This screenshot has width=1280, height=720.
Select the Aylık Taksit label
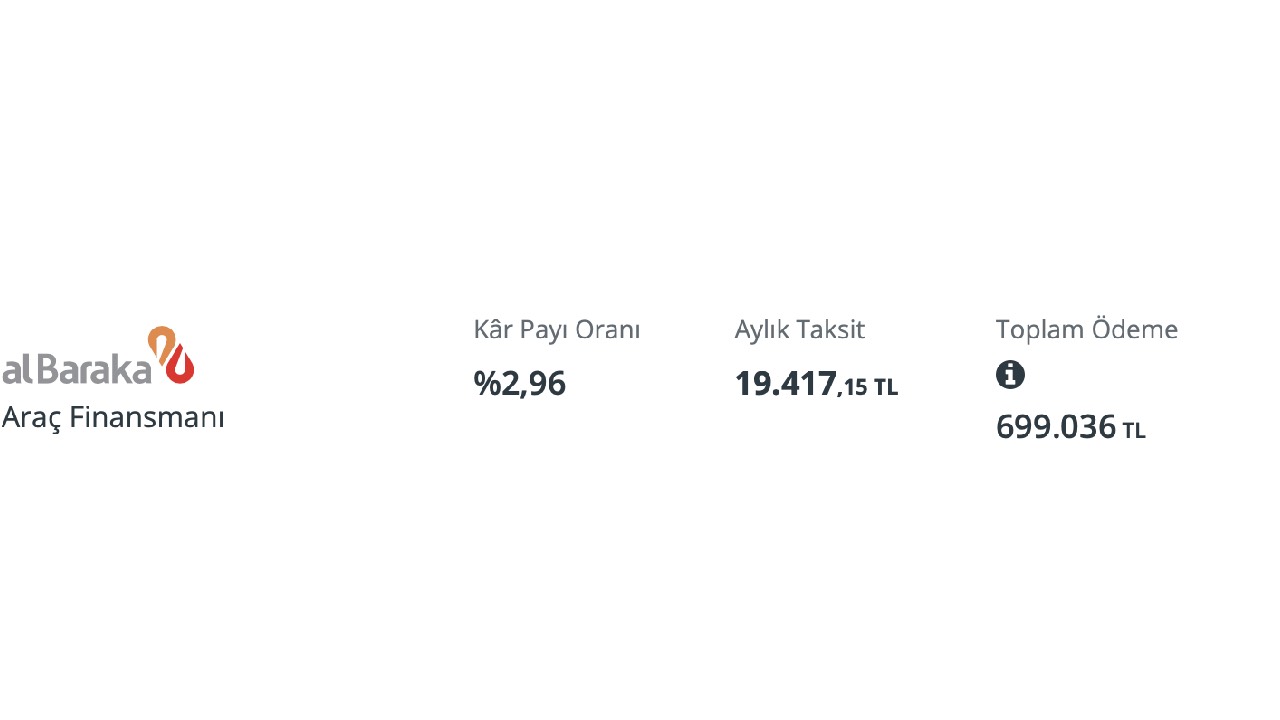click(x=799, y=329)
